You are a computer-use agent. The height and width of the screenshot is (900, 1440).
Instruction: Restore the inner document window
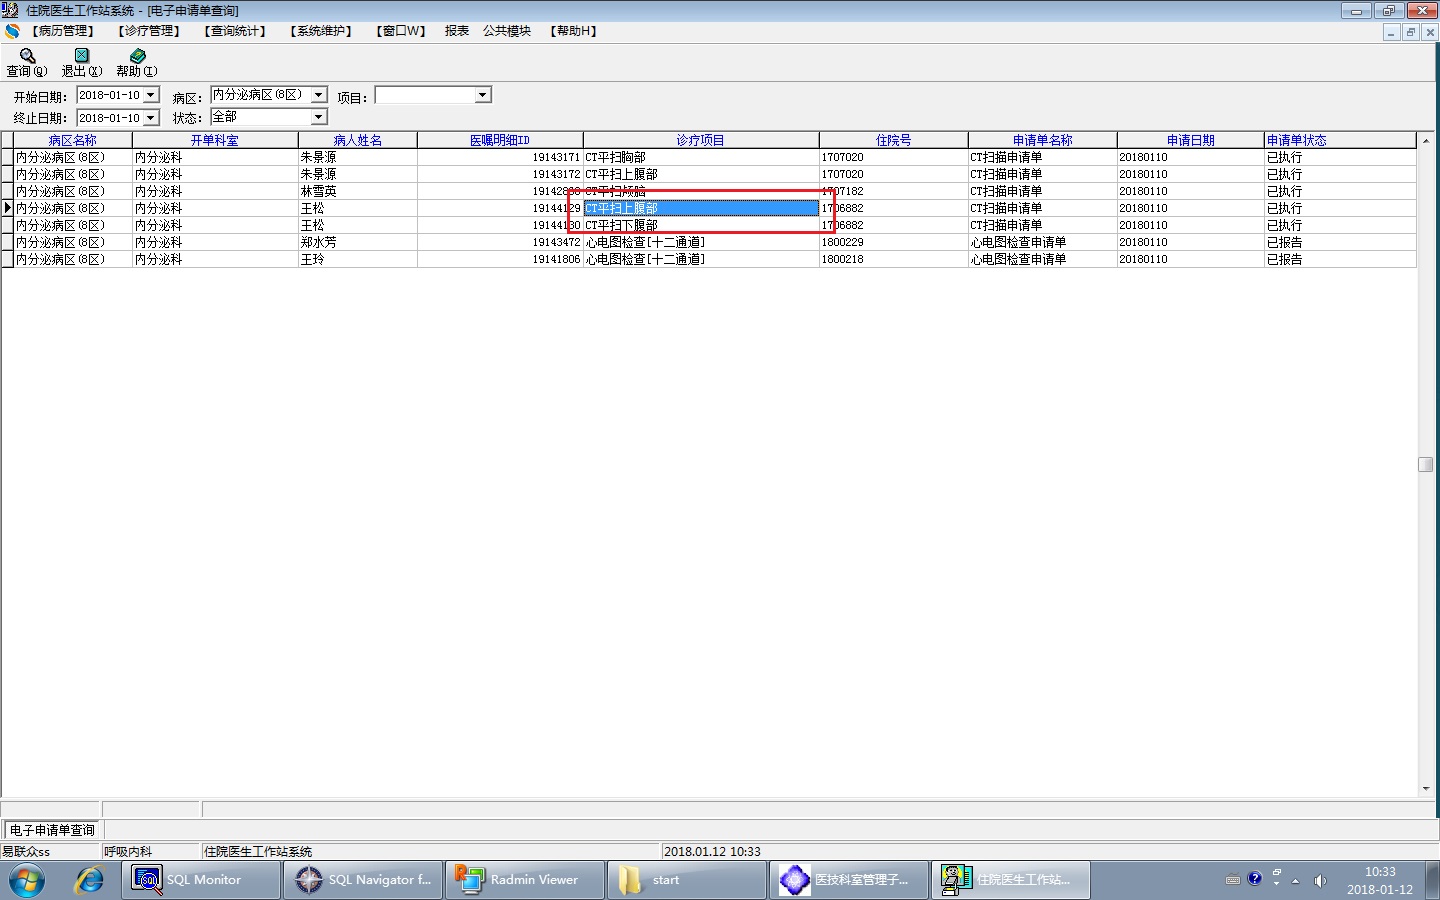point(1410,32)
